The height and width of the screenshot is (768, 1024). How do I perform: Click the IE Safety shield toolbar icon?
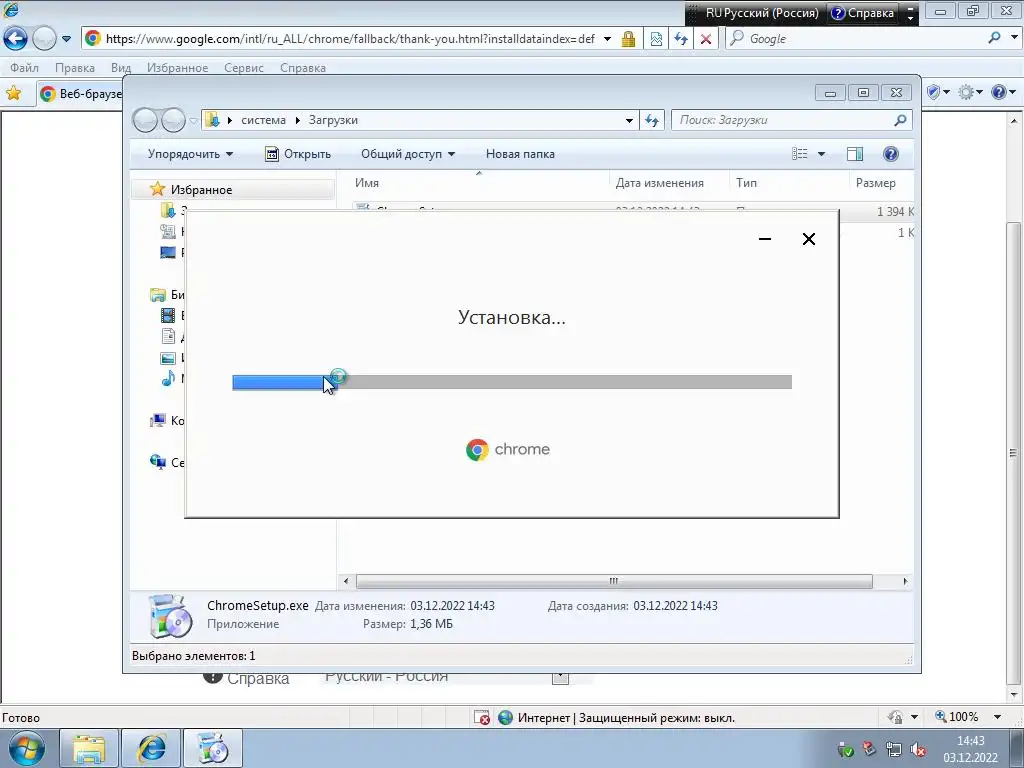coord(933,93)
